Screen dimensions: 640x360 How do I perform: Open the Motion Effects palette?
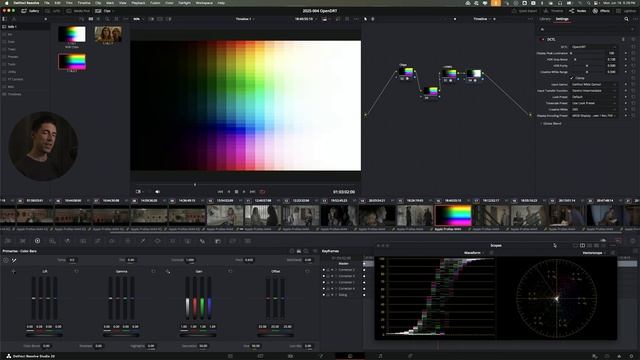[83, 241]
